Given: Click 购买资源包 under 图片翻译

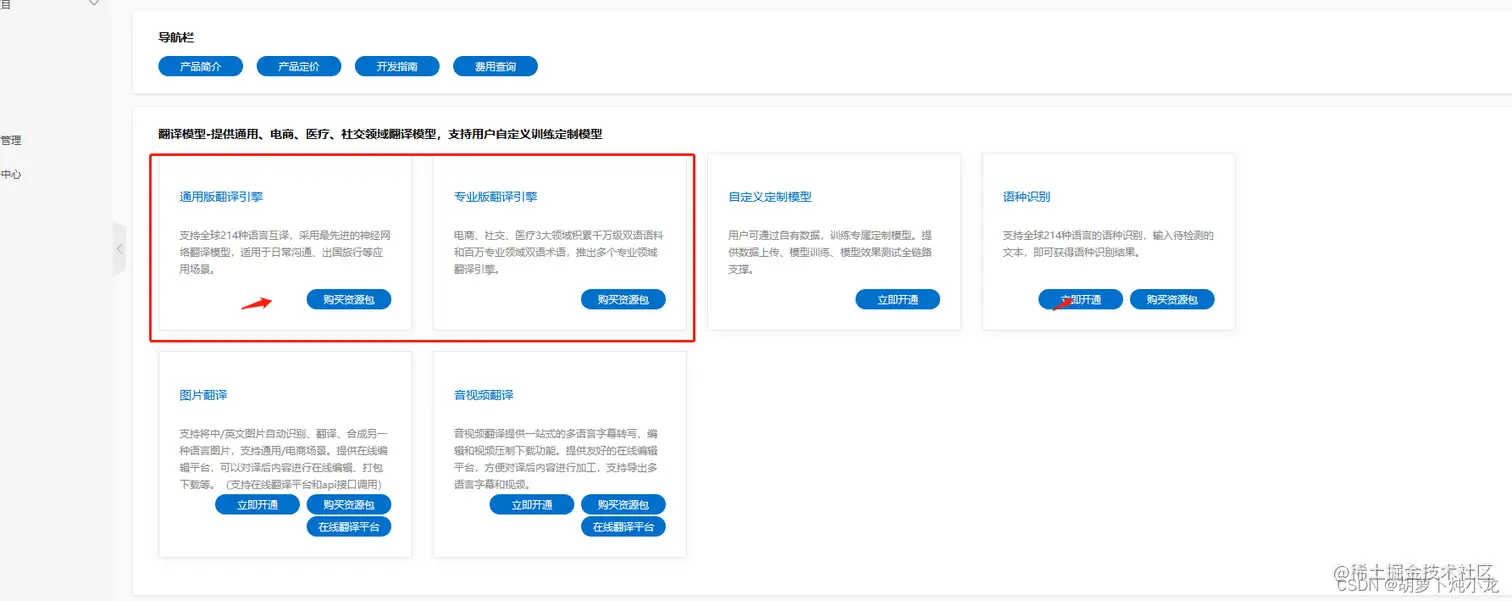Looking at the screenshot, I should pyautogui.click(x=349, y=504).
